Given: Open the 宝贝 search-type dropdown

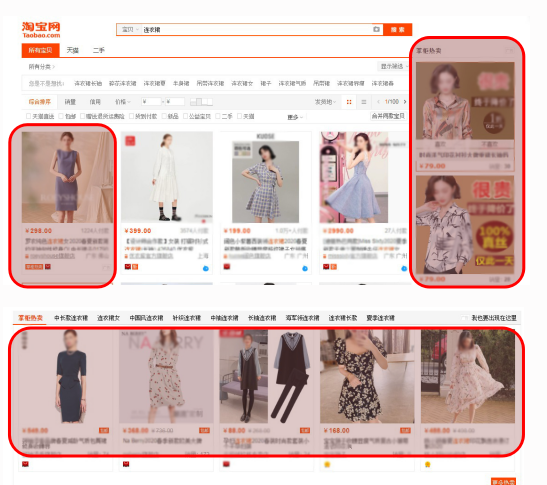Looking at the screenshot, I should (x=130, y=30).
